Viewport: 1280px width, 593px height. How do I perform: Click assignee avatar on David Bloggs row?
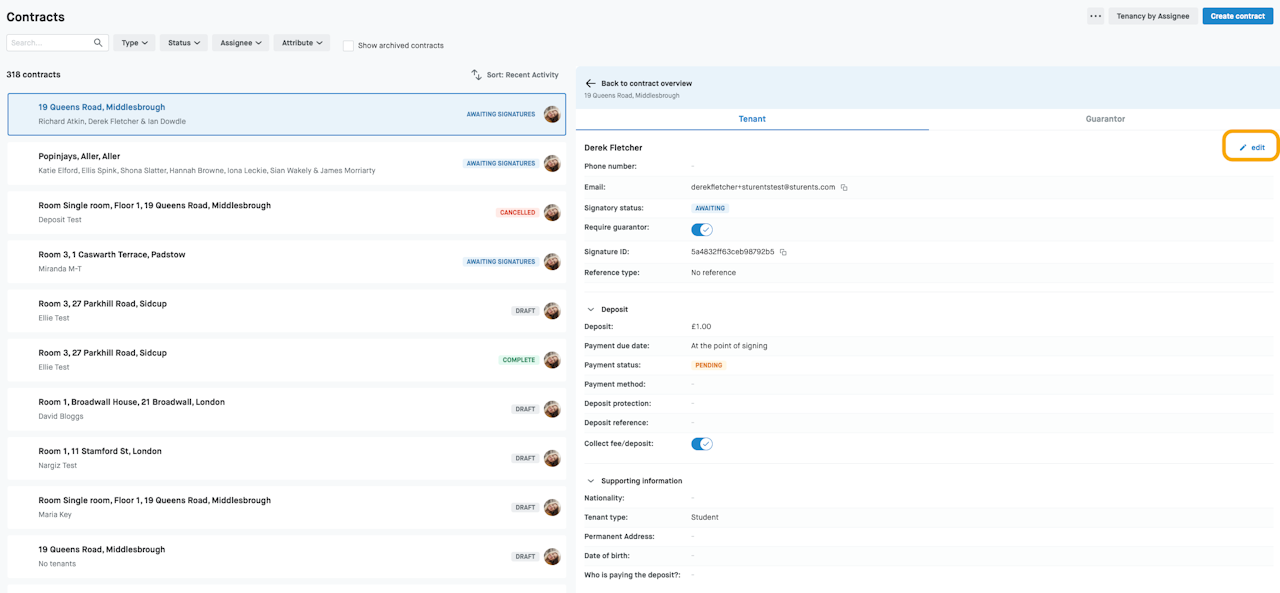tap(552, 409)
